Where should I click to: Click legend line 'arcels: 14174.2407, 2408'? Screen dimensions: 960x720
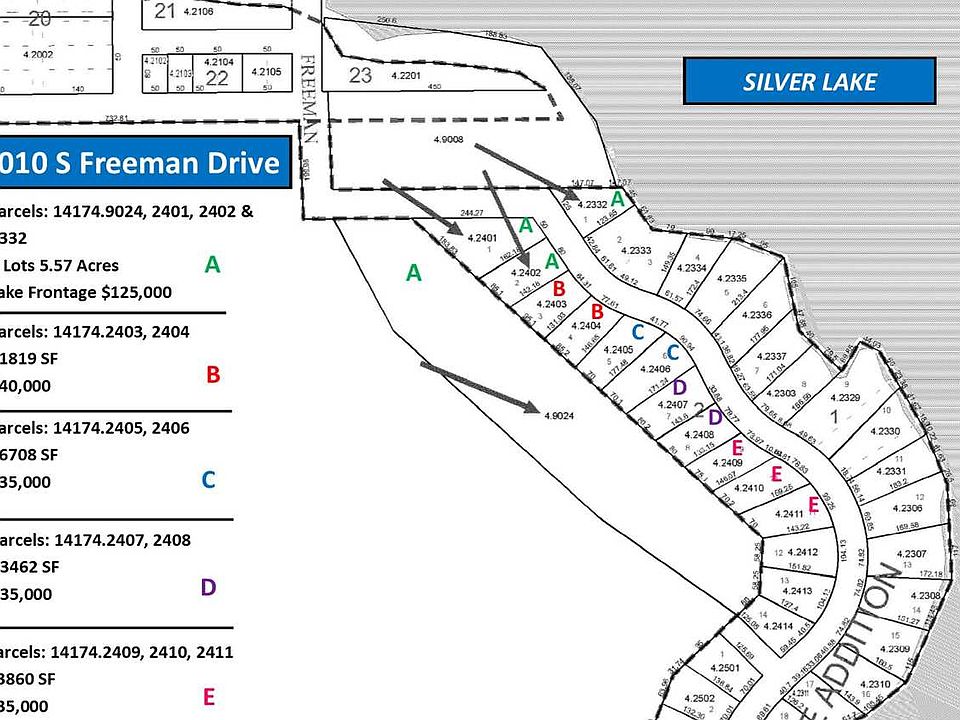point(96,540)
